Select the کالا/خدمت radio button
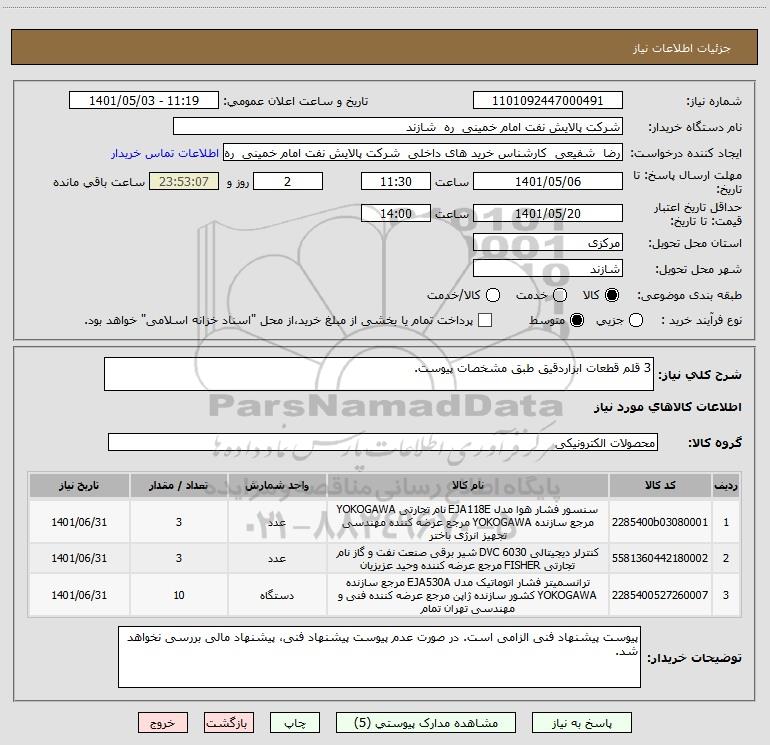This screenshot has height=745, width=770. [x=493, y=295]
